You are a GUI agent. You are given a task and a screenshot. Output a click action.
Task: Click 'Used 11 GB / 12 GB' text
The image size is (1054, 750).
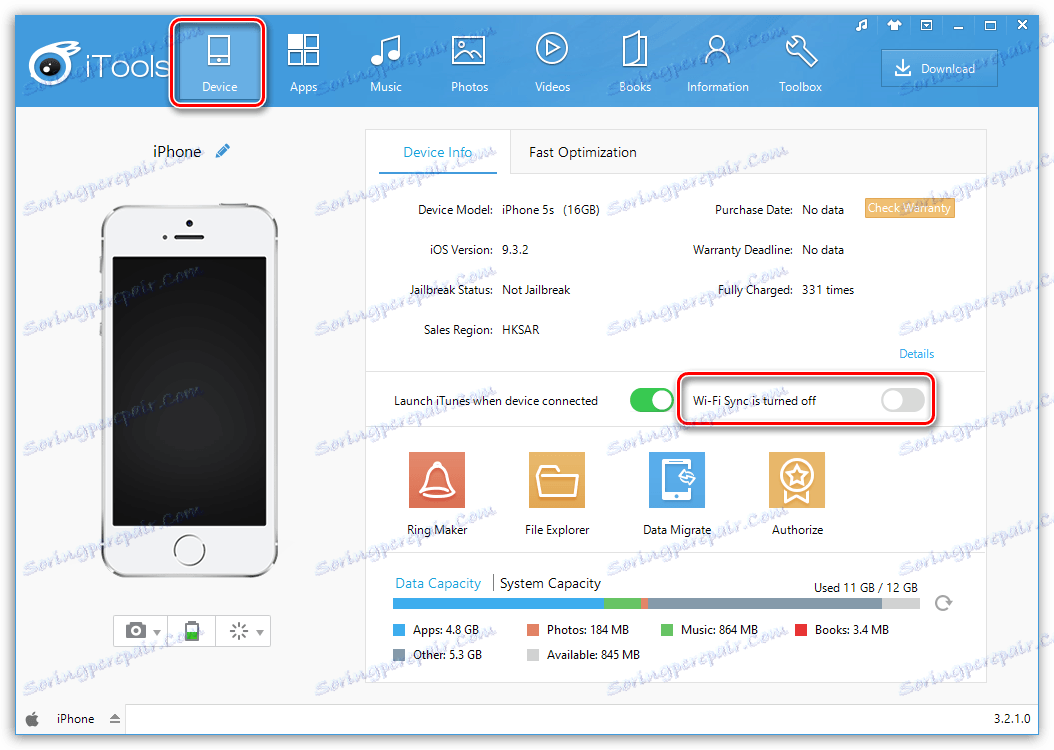click(866, 587)
